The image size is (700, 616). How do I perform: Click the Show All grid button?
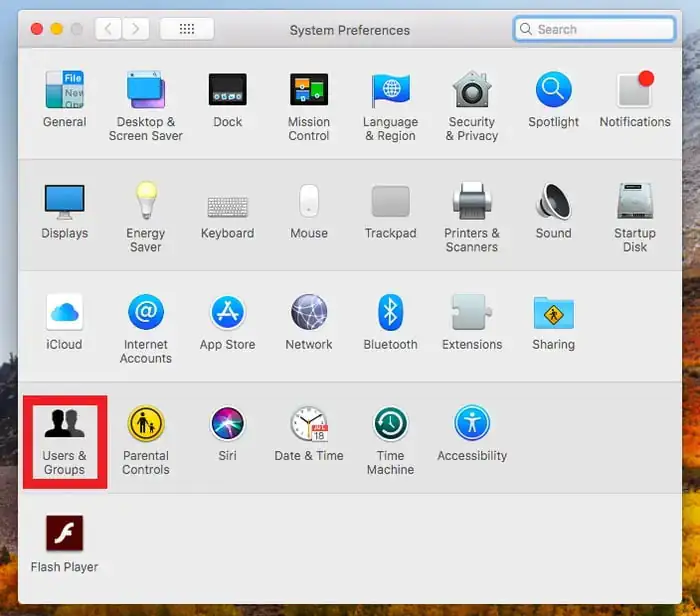[x=186, y=29]
